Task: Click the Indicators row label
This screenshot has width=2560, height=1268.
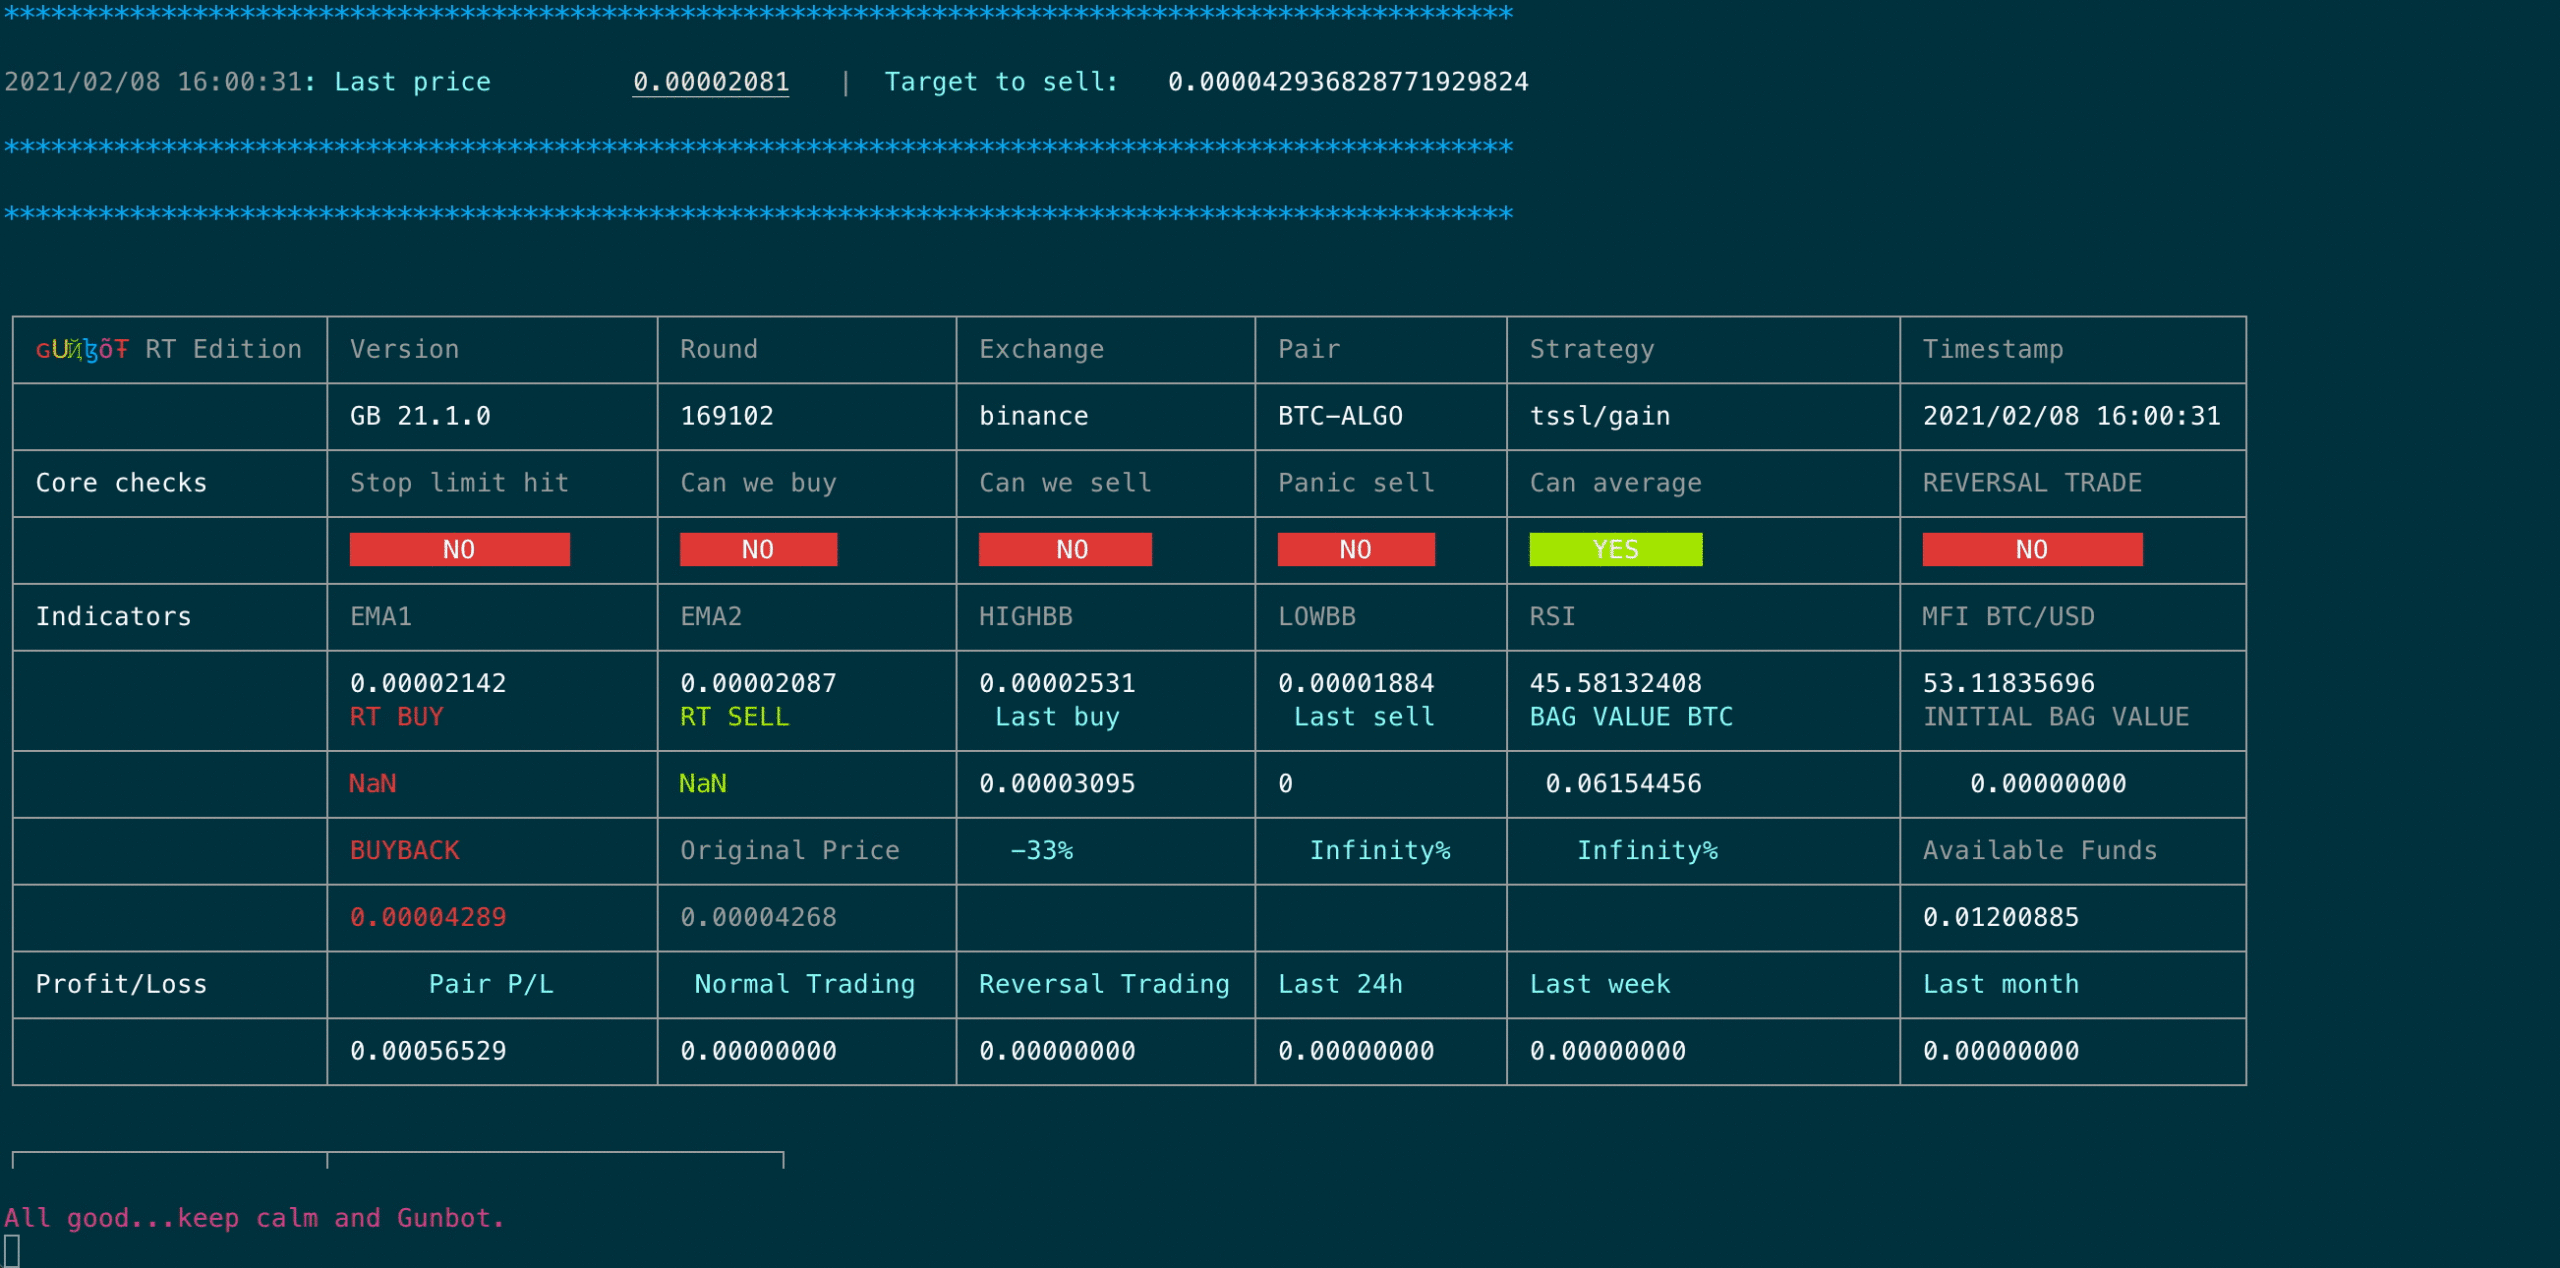Action: click(113, 616)
